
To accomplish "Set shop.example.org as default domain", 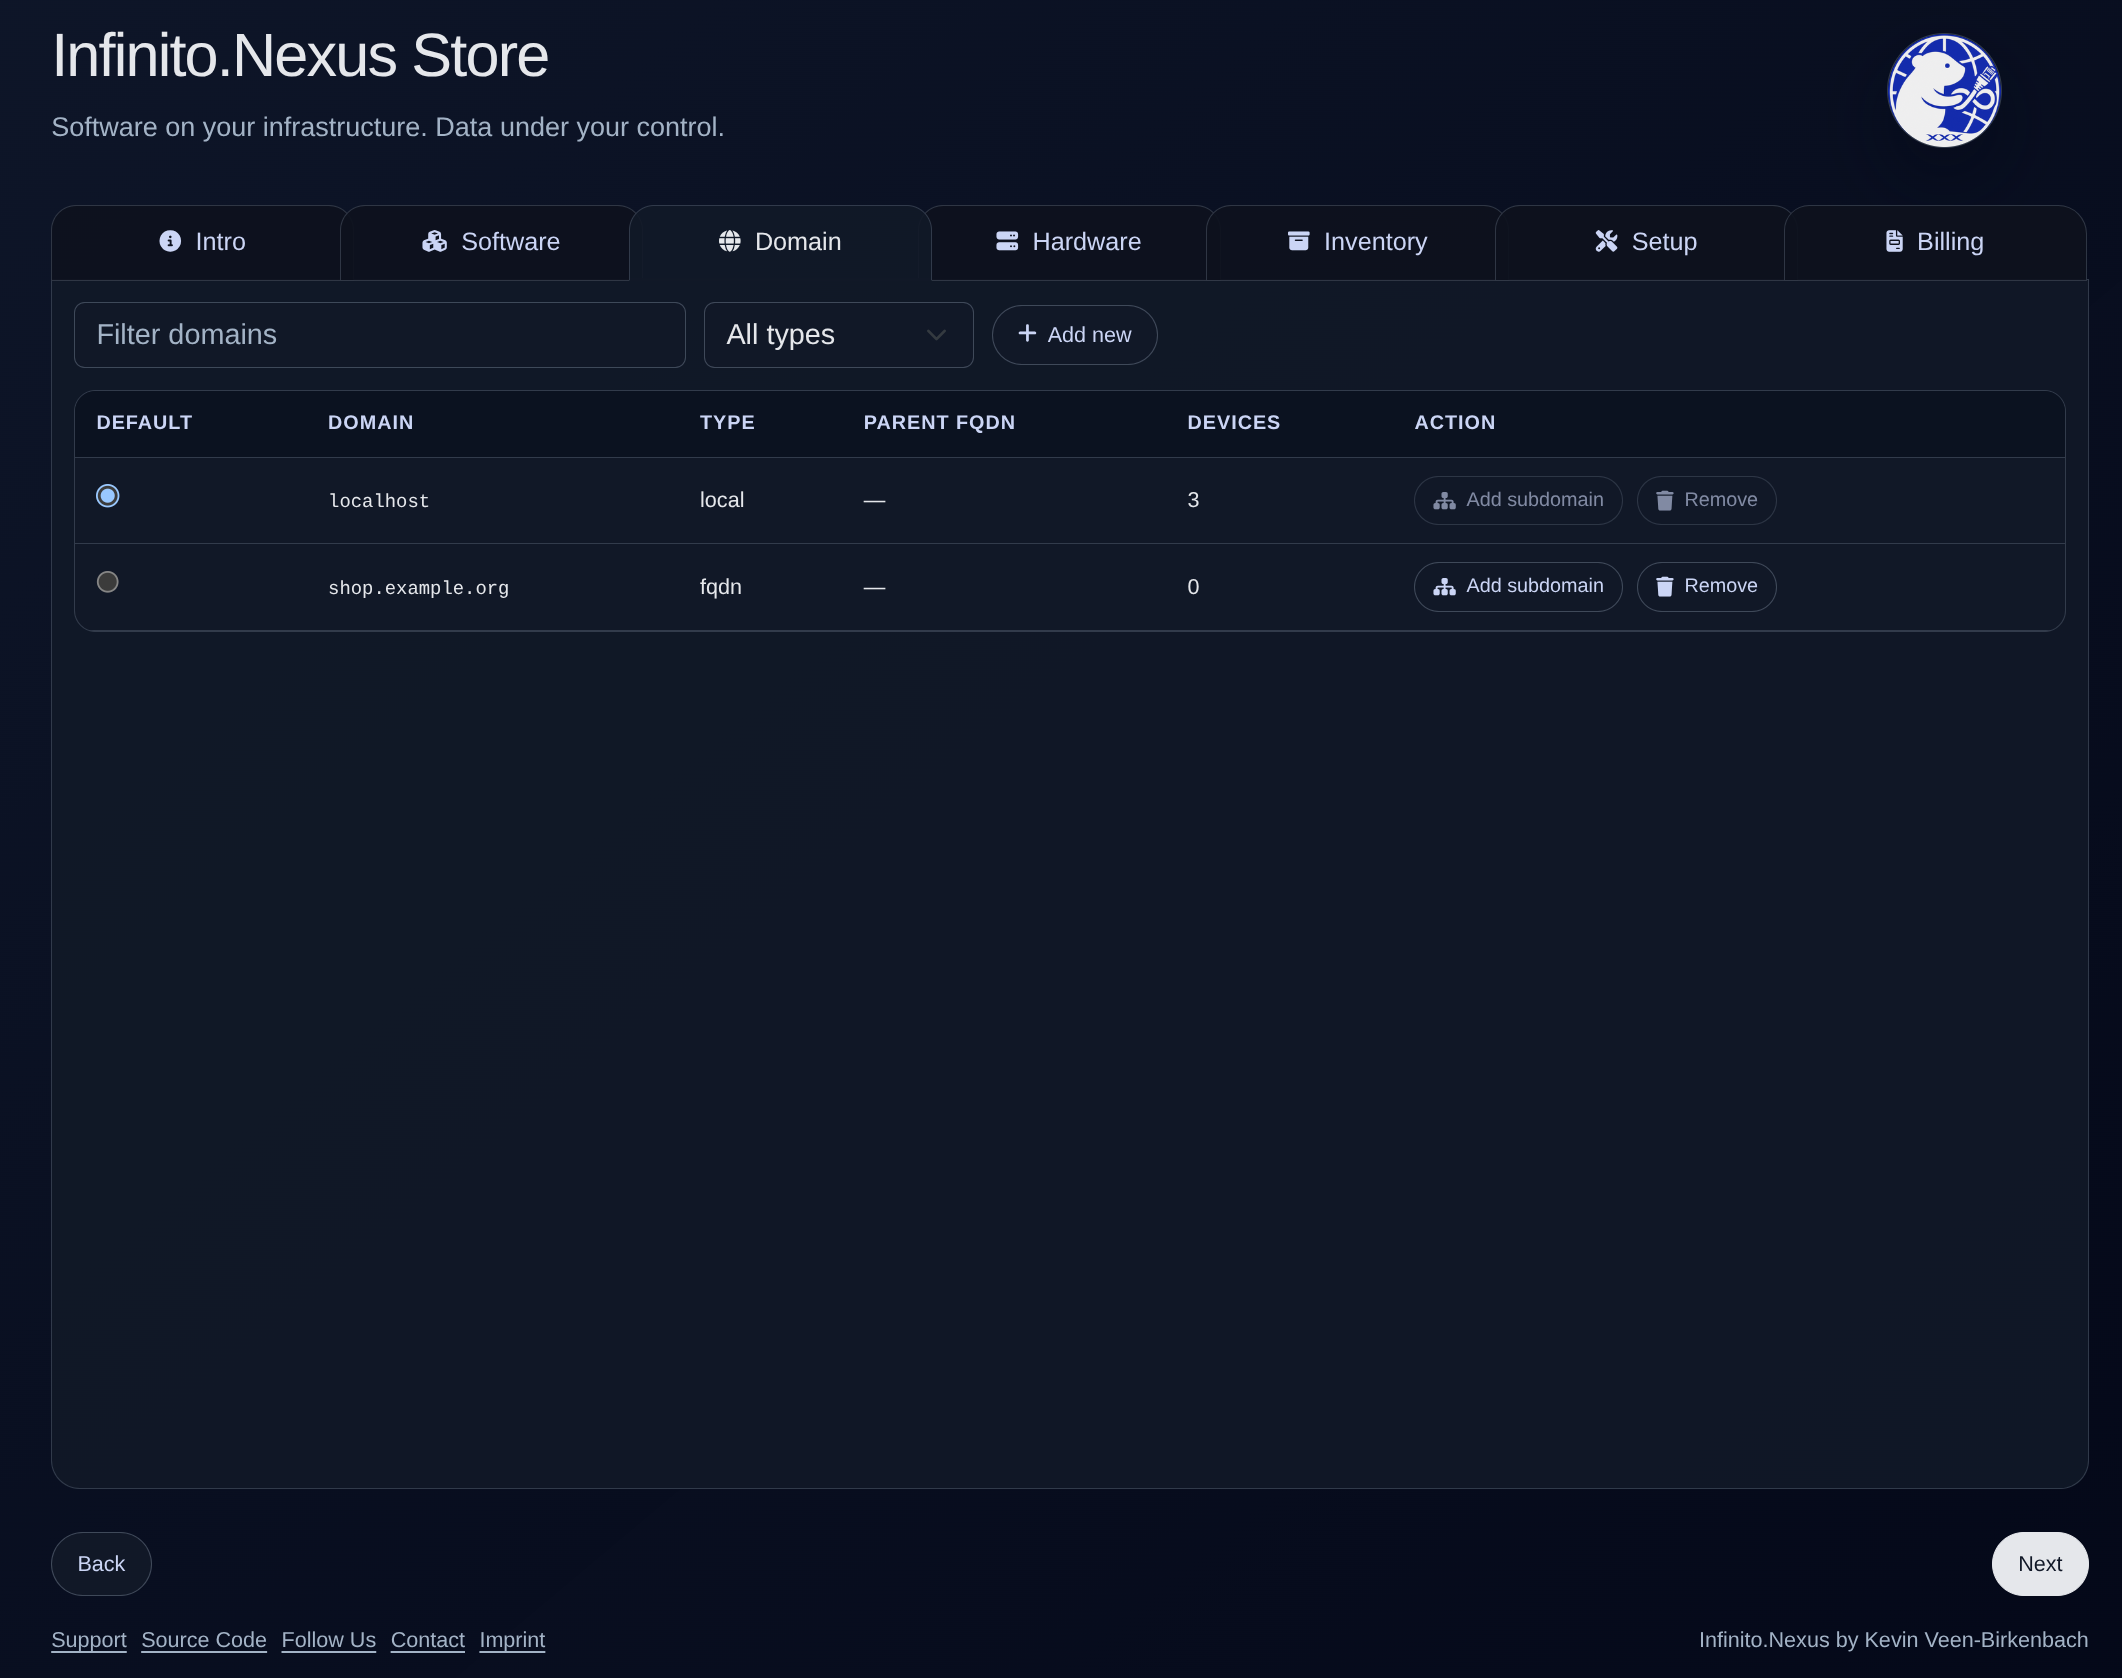I will point(108,582).
